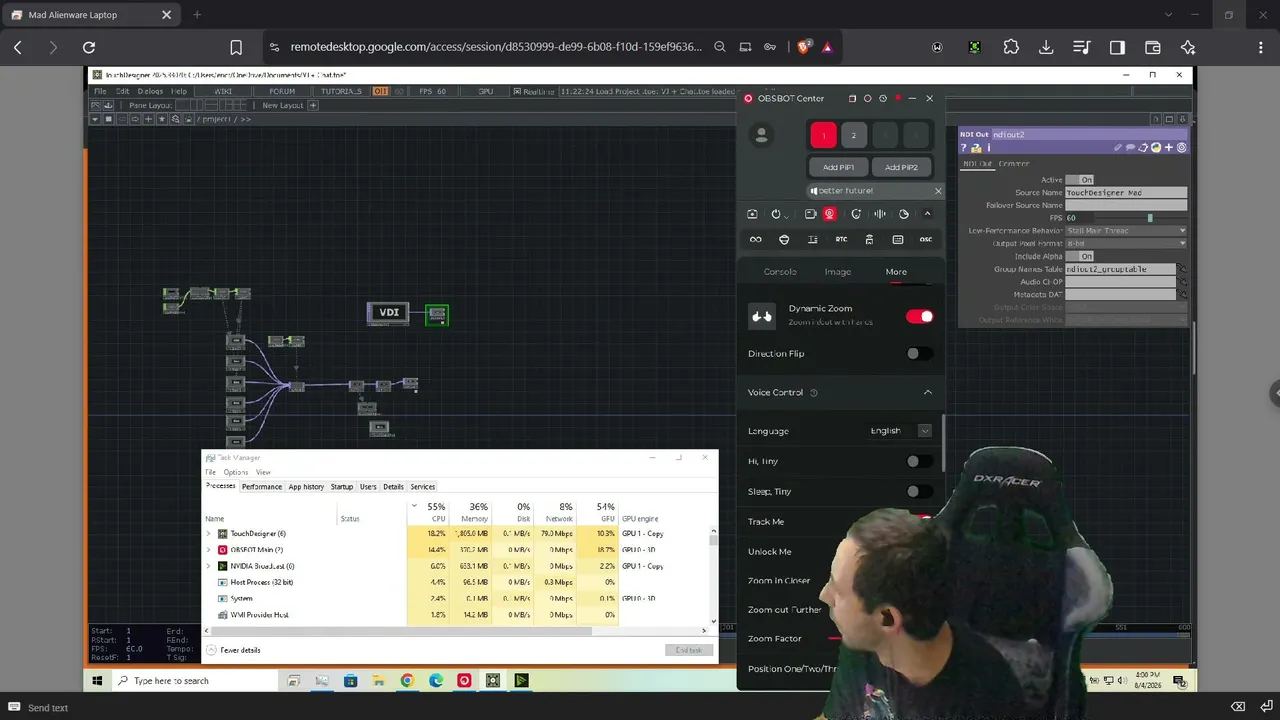Click the Add PIP2 button
Viewport: 1280px width, 720px height.
coord(901,167)
